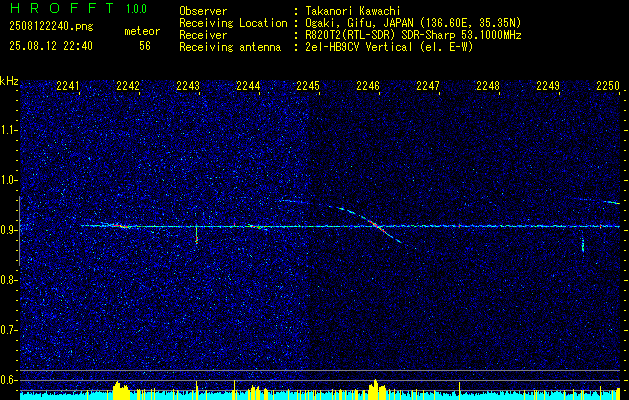Viewport: 629px width, 400px height.
Task: Click the 0.8 kHz frequency label
Action: point(8,280)
